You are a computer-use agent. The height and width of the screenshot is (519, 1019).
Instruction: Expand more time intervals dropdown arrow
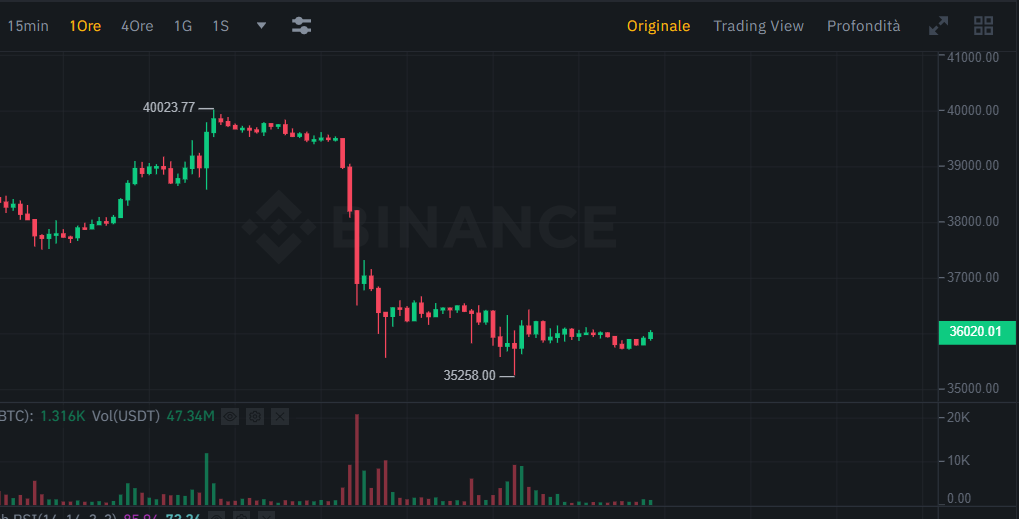pos(261,26)
